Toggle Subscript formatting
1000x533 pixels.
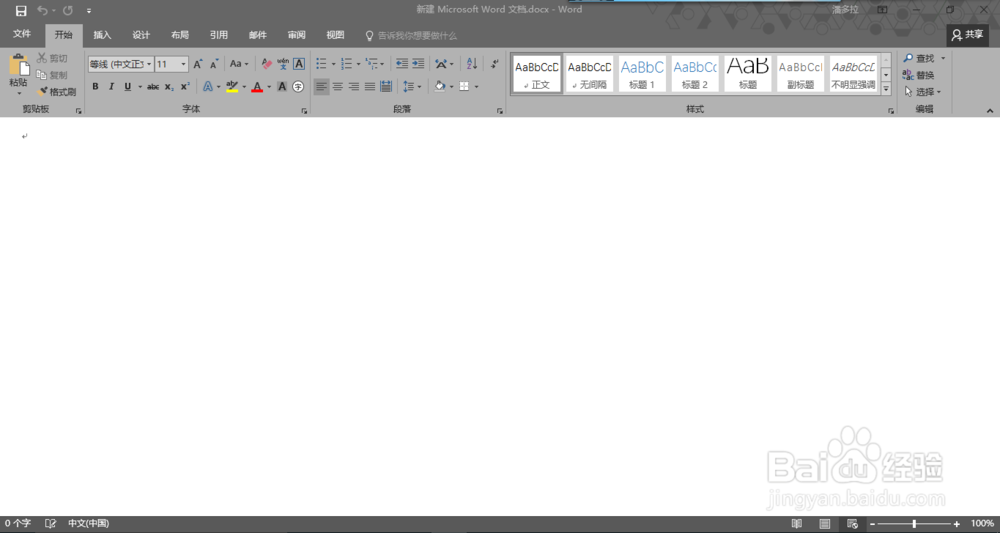coord(169,86)
